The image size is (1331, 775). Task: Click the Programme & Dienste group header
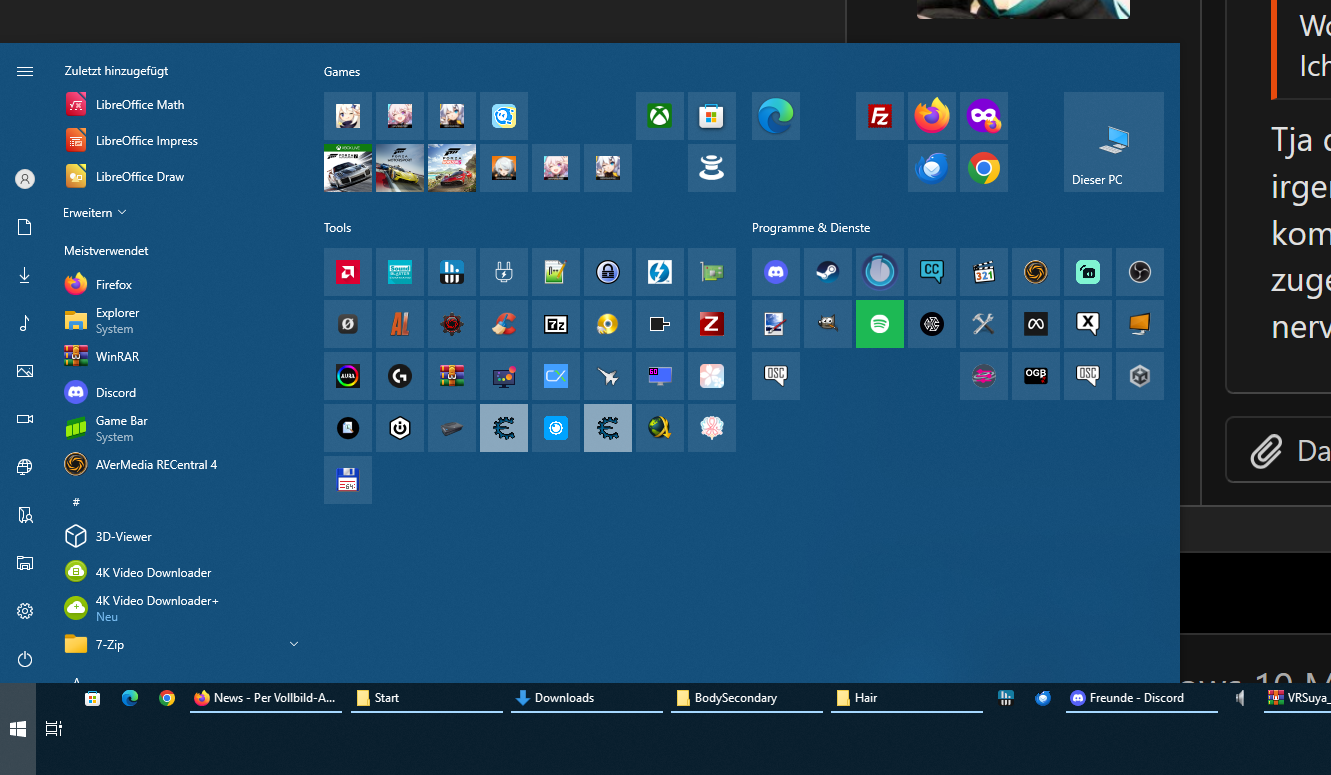point(811,228)
